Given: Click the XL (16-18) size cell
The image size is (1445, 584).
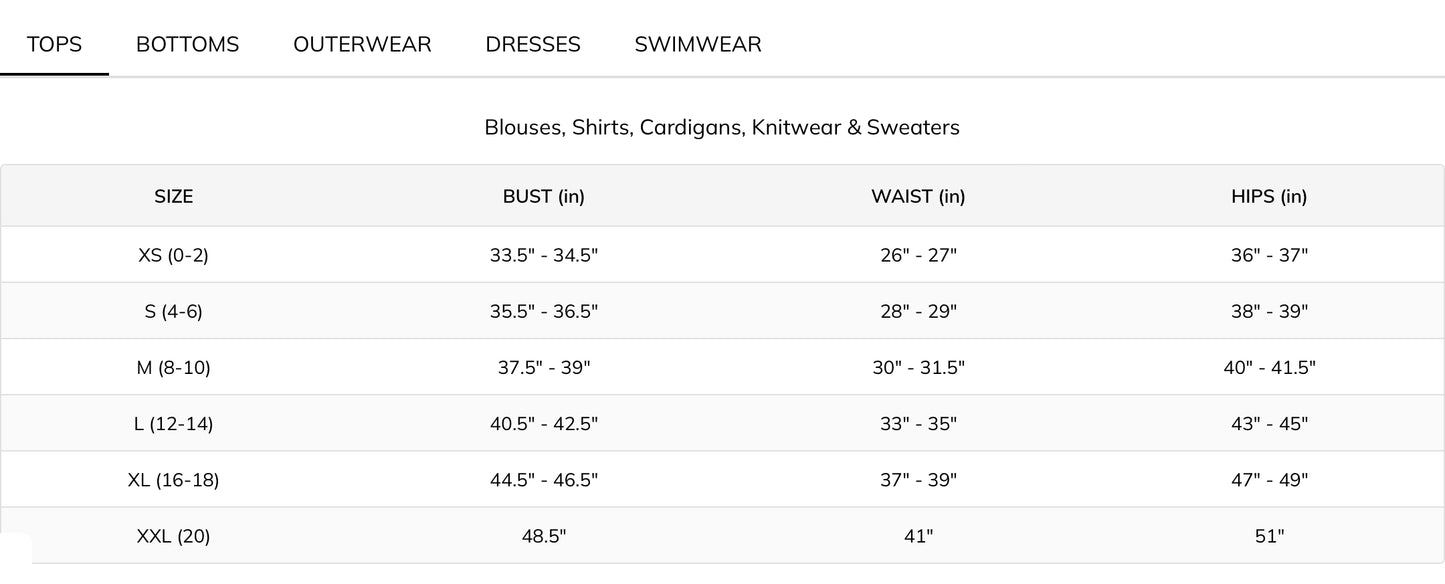Looking at the screenshot, I should (x=174, y=479).
